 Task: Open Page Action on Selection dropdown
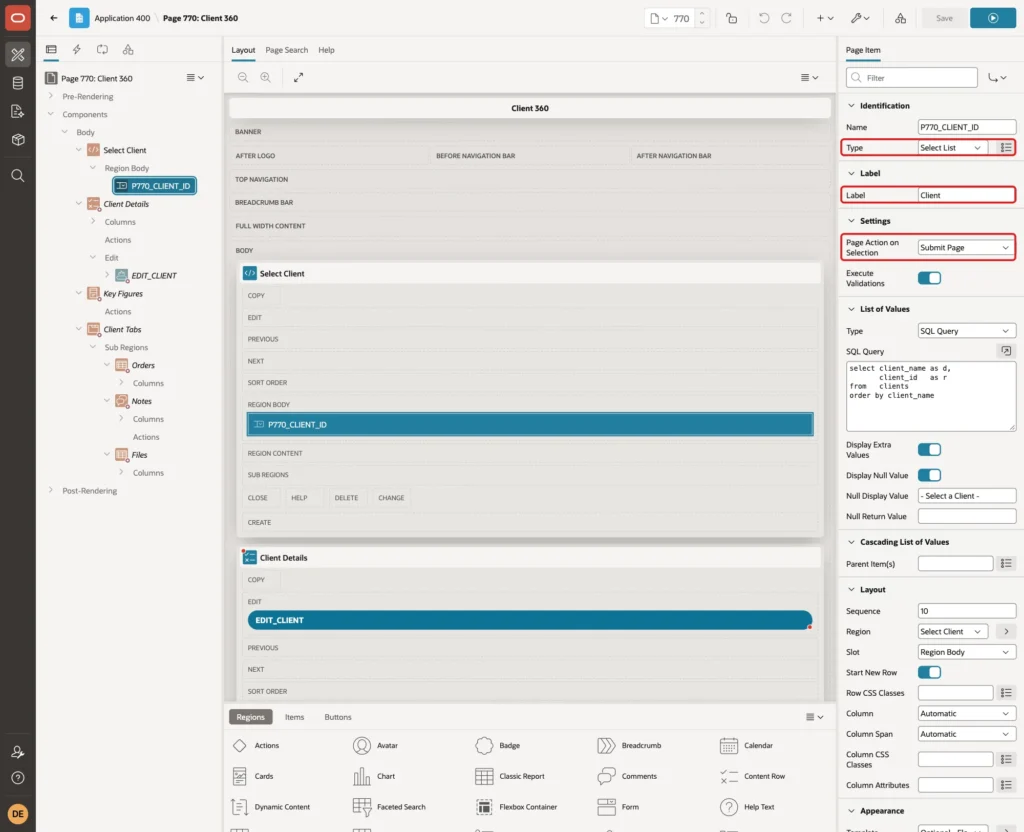pos(966,248)
